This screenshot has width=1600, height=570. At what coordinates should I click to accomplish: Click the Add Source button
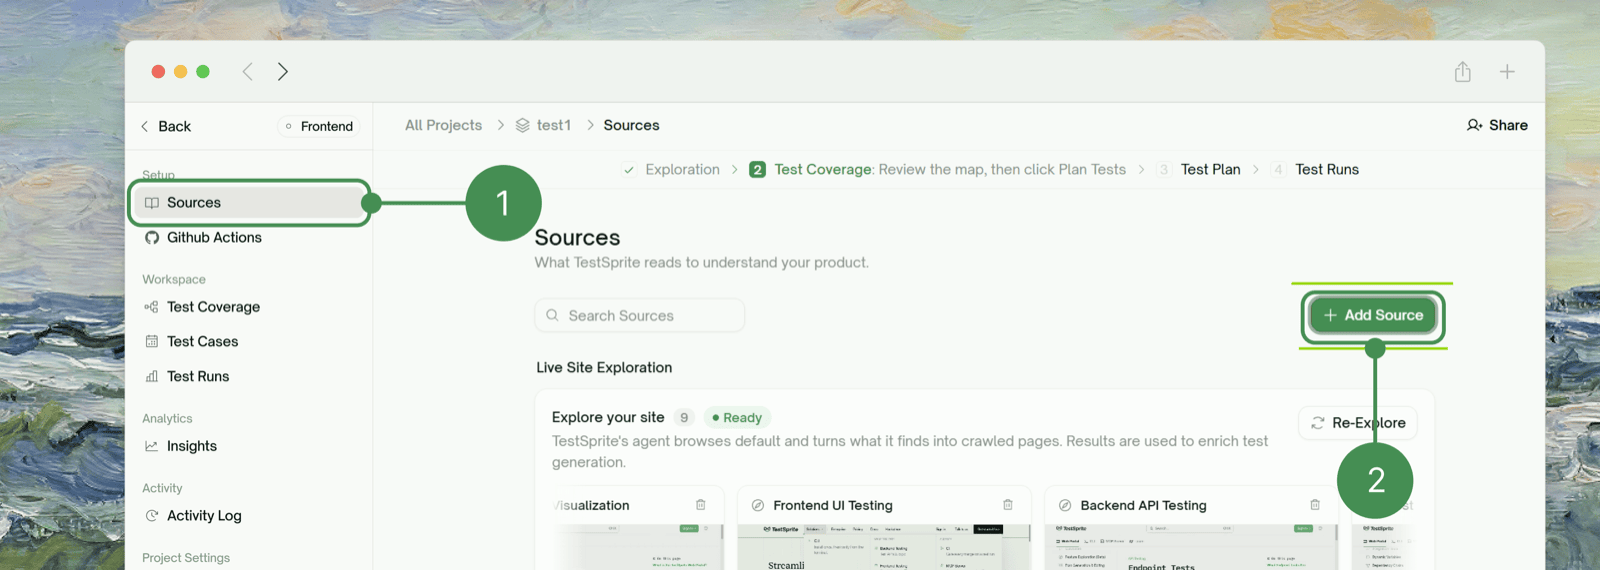(1373, 315)
